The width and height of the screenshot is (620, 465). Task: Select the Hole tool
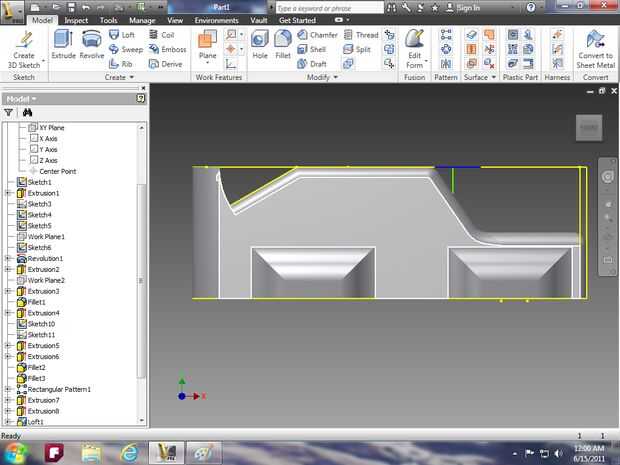pyautogui.click(x=260, y=45)
